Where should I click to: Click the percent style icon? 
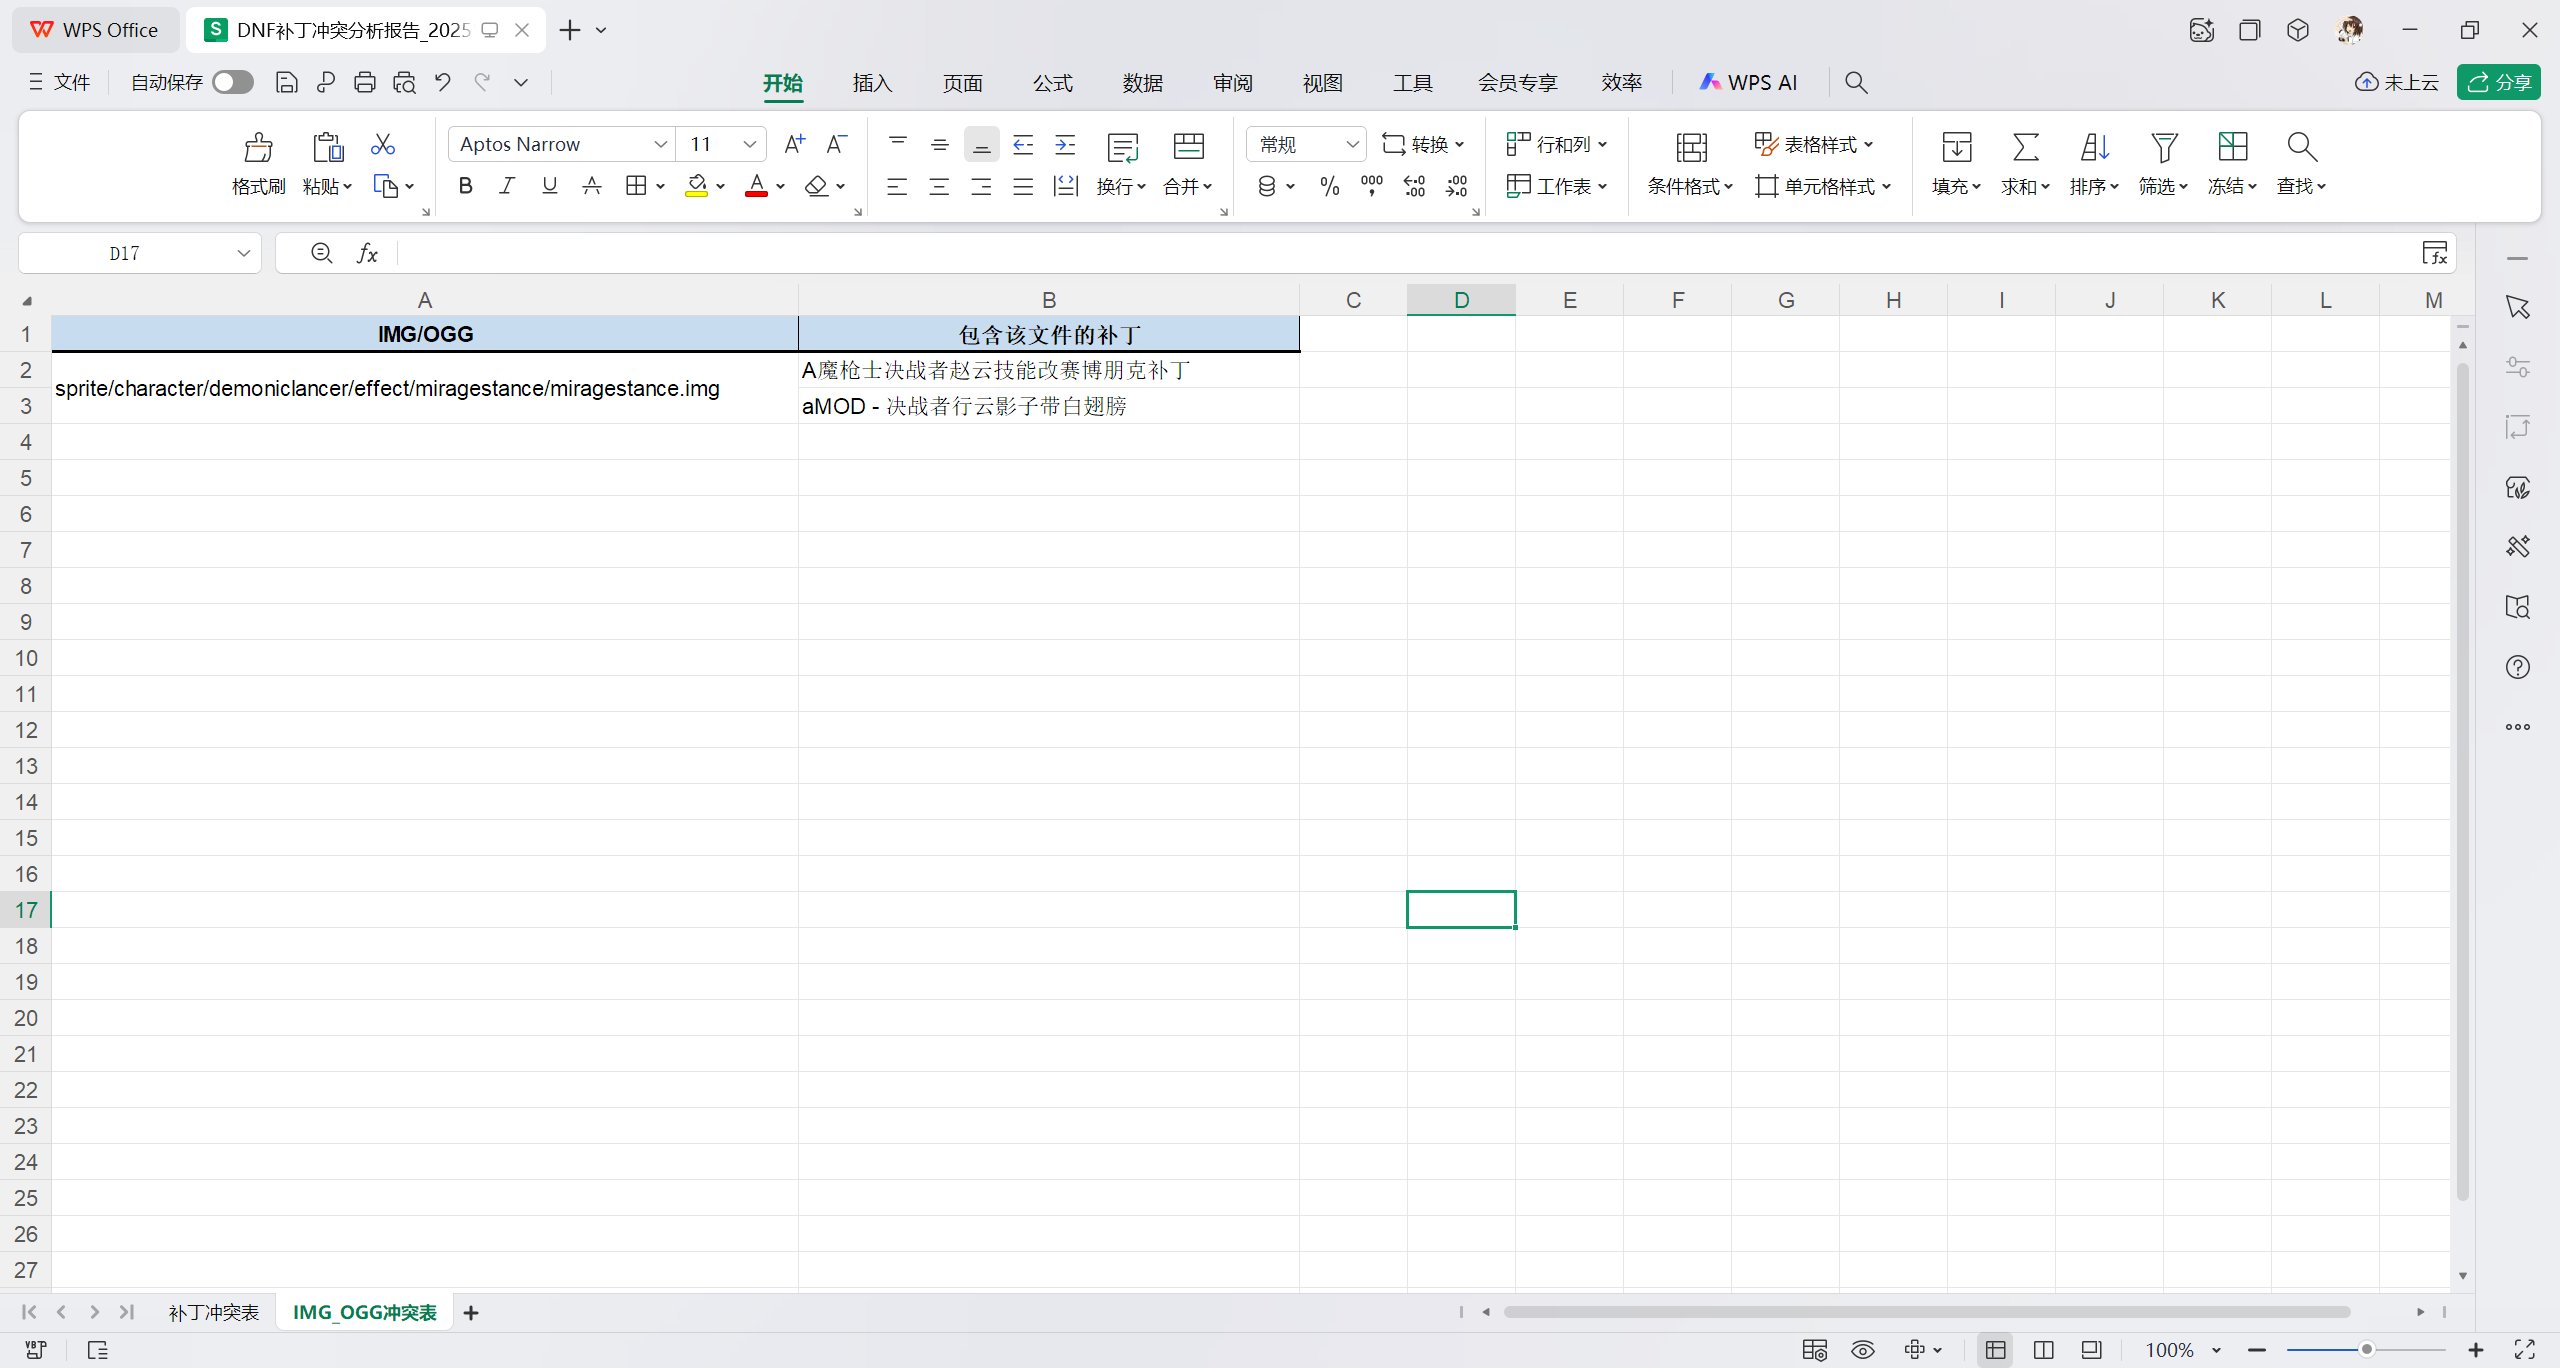click(1329, 186)
